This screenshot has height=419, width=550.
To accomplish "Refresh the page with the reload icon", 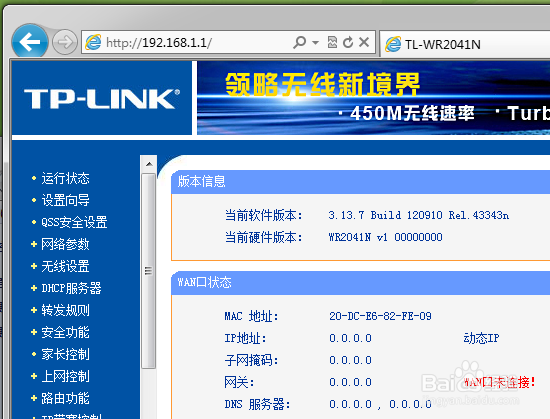I will pos(348,42).
